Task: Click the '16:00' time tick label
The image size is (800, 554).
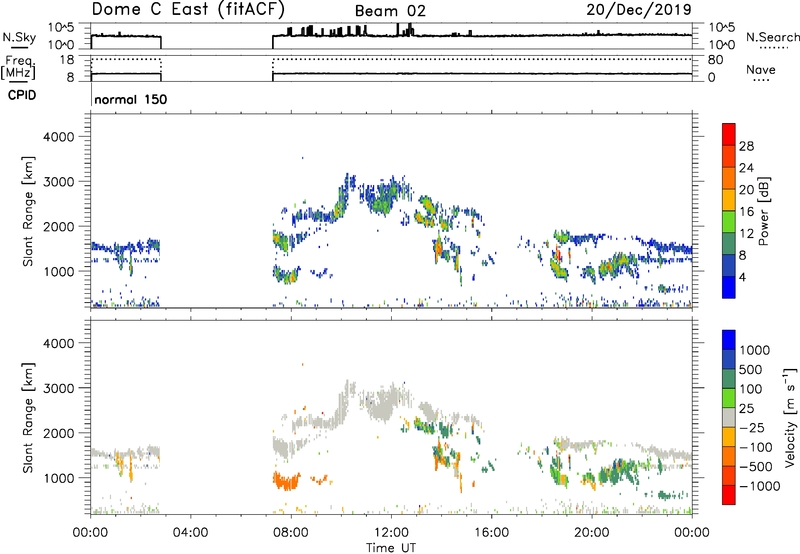Action: click(x=491, y=533)
